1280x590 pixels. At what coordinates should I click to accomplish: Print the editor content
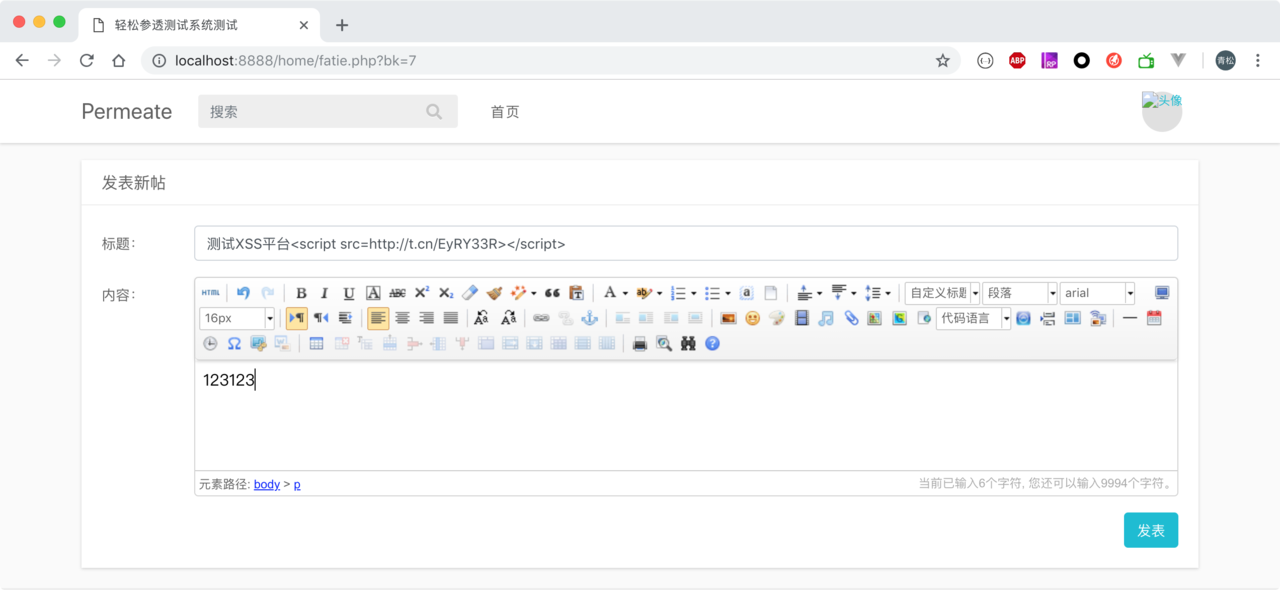coord(640,343)
